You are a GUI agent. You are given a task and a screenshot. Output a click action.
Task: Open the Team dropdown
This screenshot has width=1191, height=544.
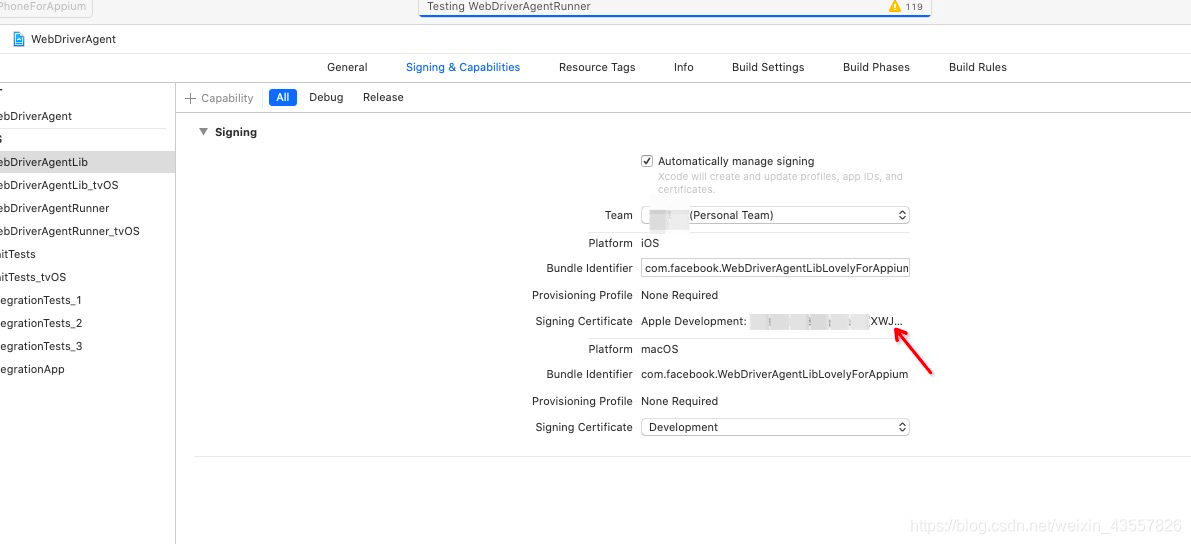click(x=776, y=215)
